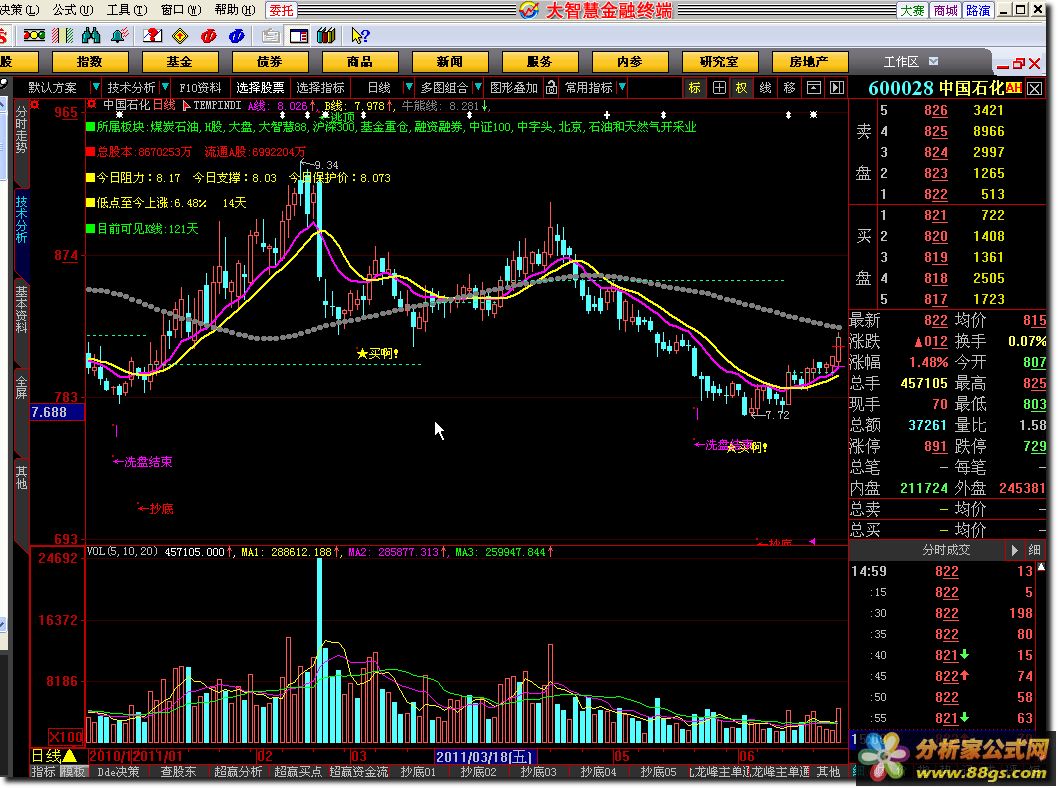Open the 帮助 menu
Image resolution: width=1058 pixels, height=788 pixels.
point(234,9)
